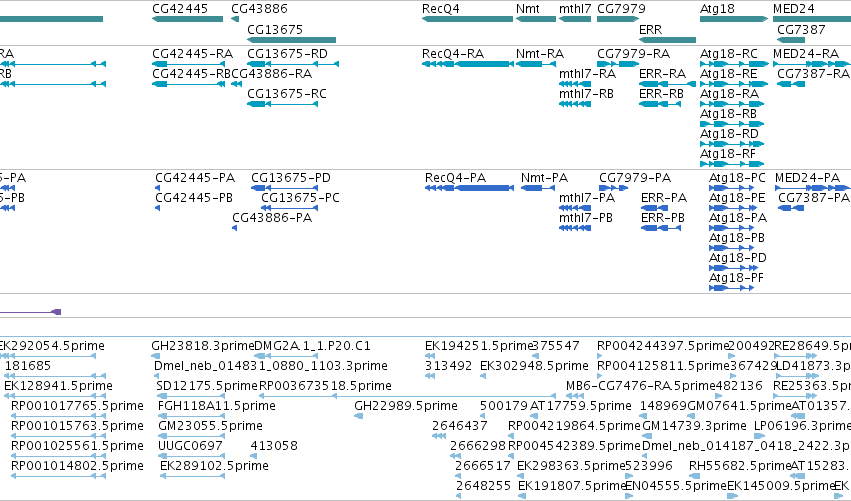Select protein CG7387-PA feature
This screenshot has width=851, height=501.
pyautogui.click(x=791, y=208)
